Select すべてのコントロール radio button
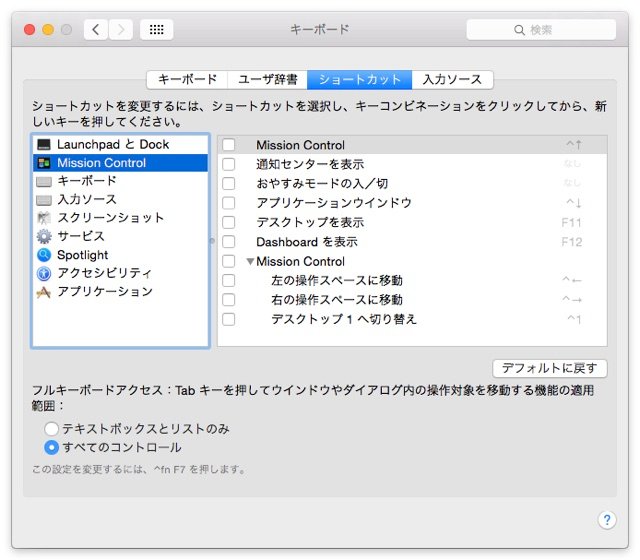The height and width of the screenshot is (560, 640). click(51, 447)
